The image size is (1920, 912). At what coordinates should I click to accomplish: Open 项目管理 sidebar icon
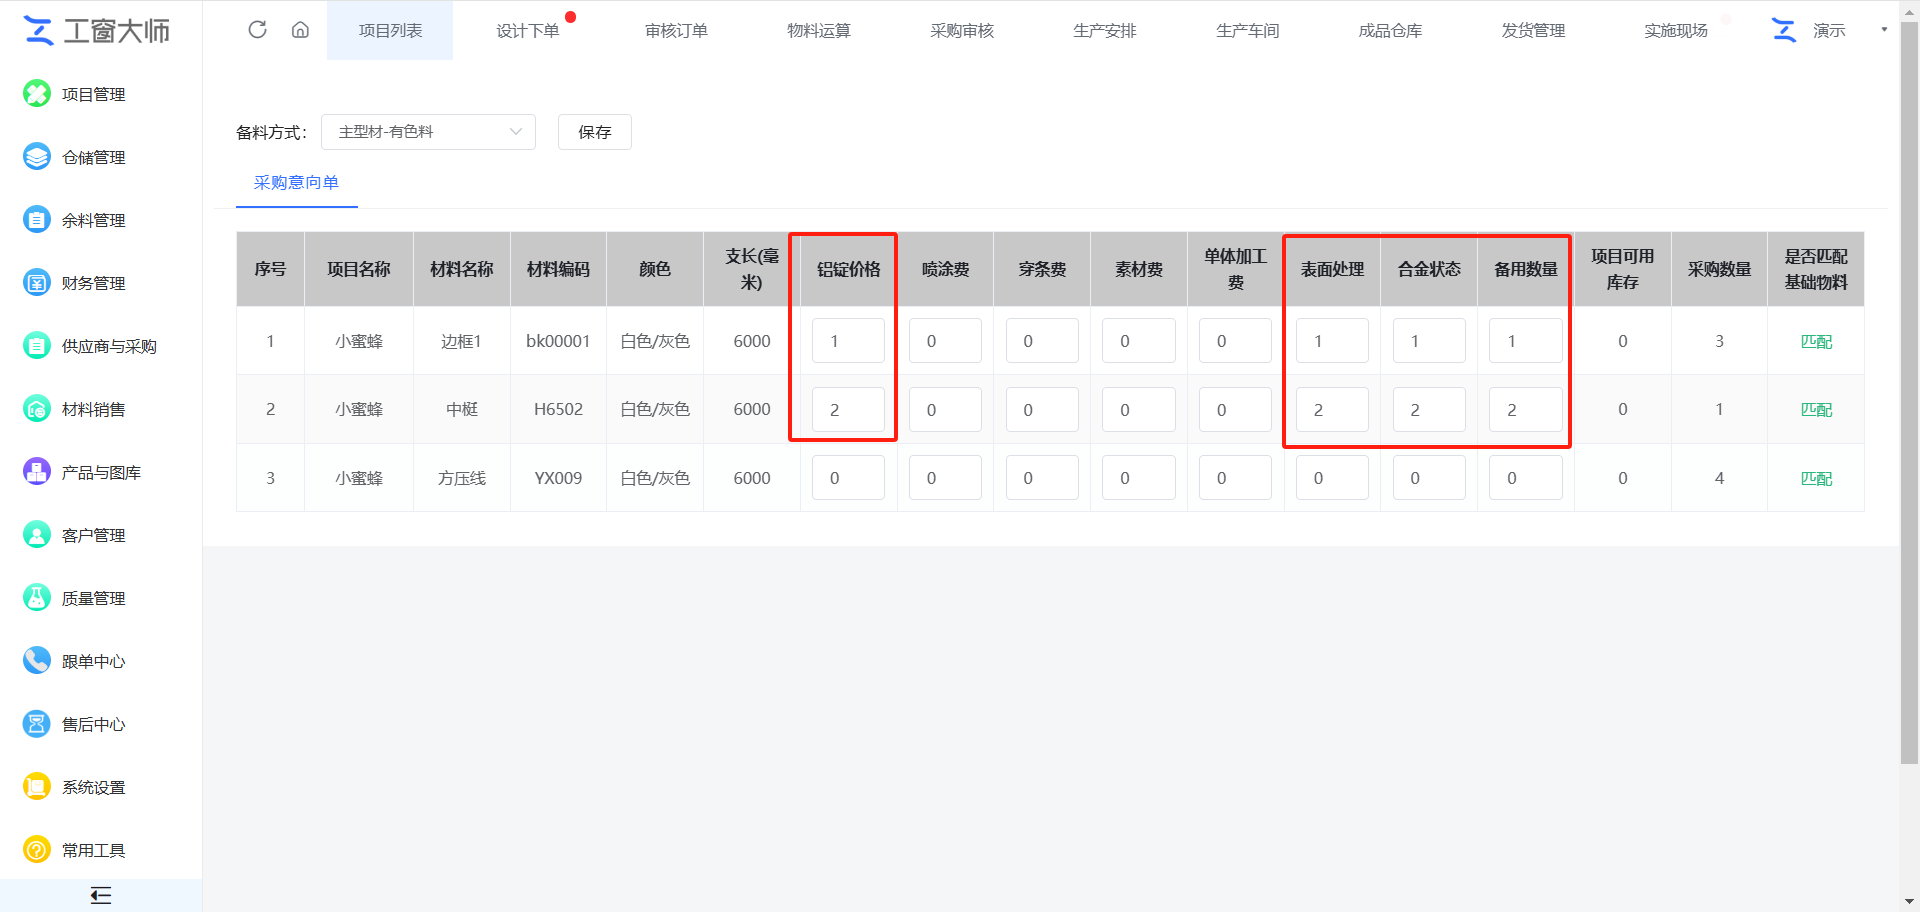[37, 94]
